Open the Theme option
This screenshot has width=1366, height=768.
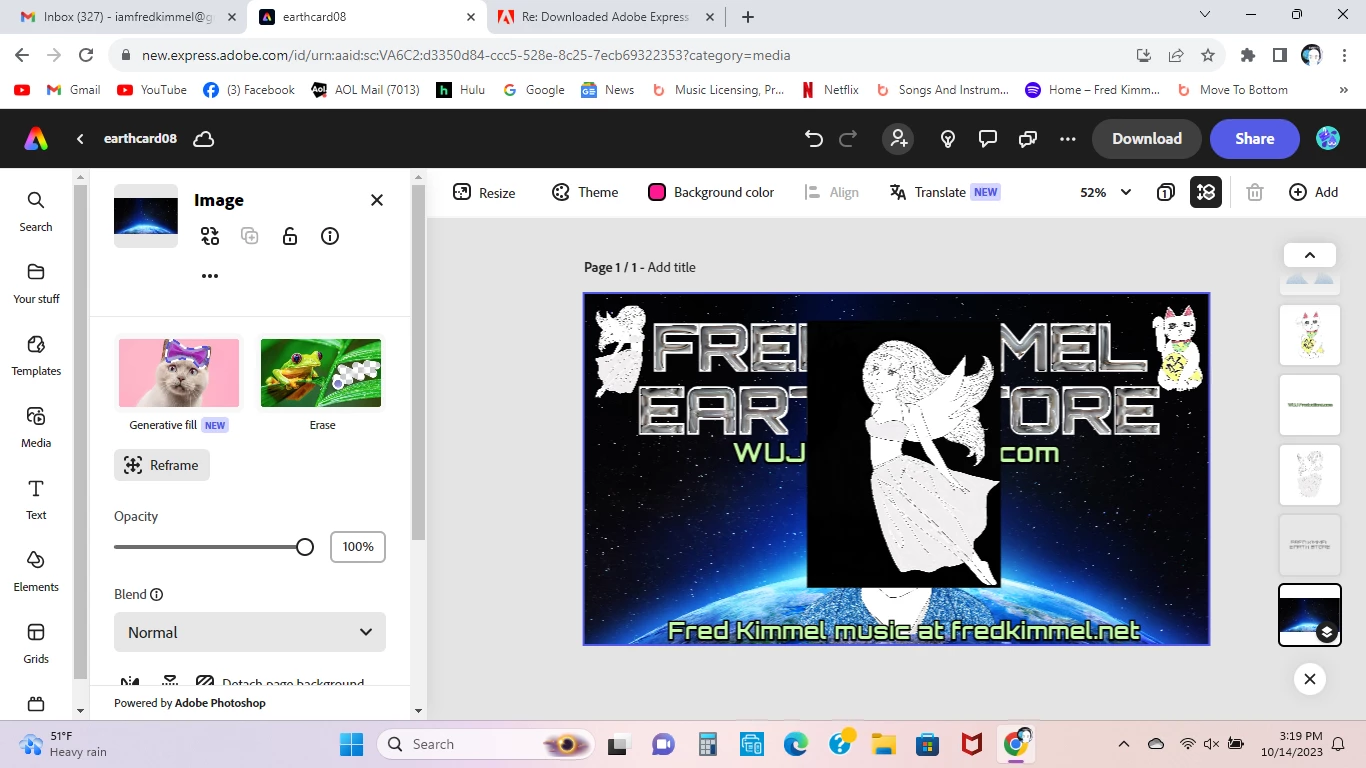coord(585,192)
